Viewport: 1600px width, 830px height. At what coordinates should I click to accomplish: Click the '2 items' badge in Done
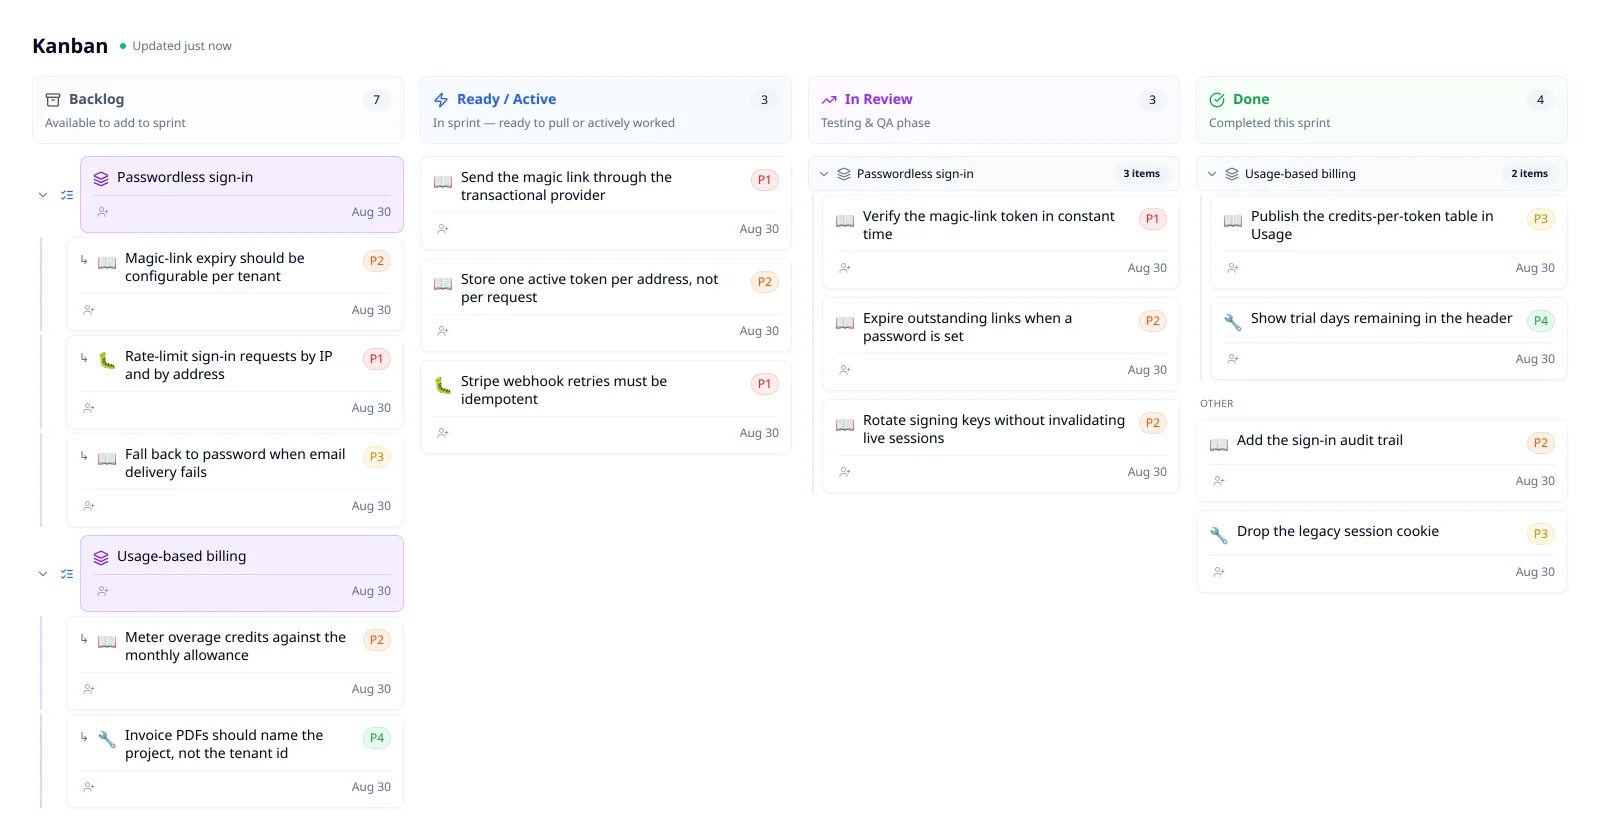(x=1529, y=174)
